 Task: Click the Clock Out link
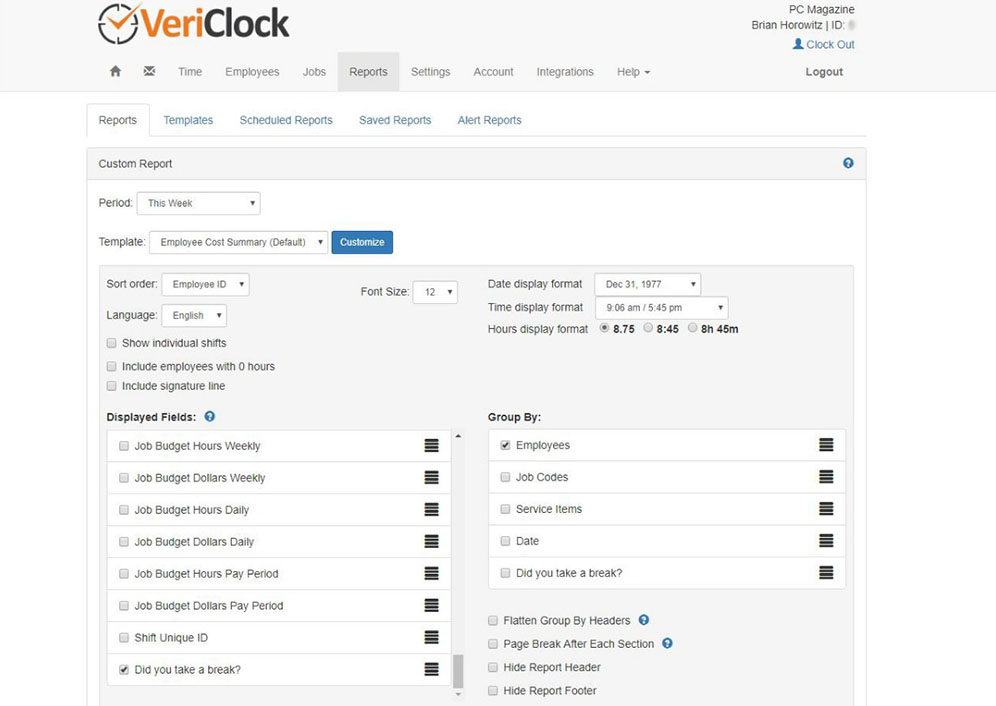[x=830, y=44]
